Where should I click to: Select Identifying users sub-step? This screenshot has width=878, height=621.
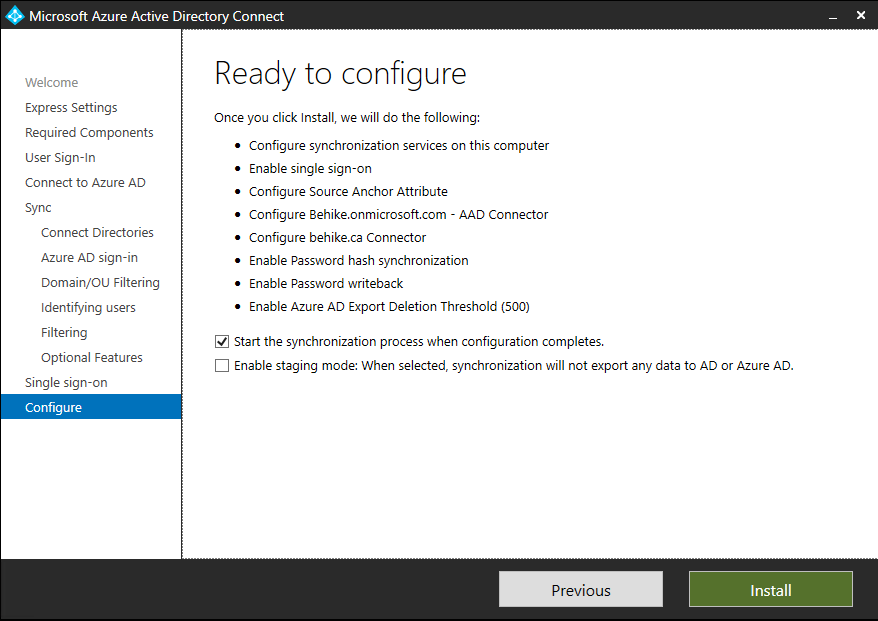[x=88, y=308]
